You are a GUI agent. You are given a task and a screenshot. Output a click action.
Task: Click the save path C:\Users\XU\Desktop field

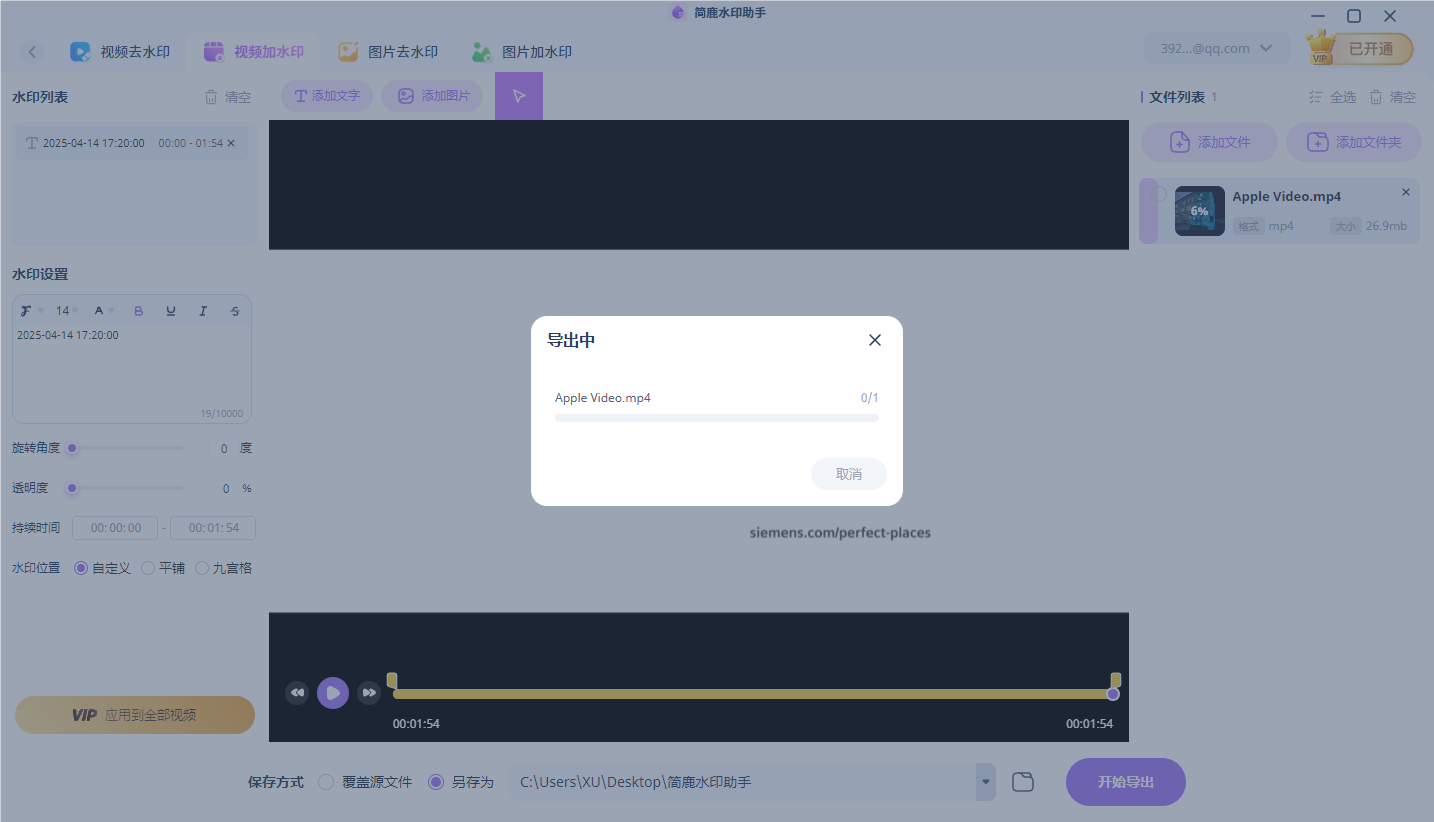(742, 782)
